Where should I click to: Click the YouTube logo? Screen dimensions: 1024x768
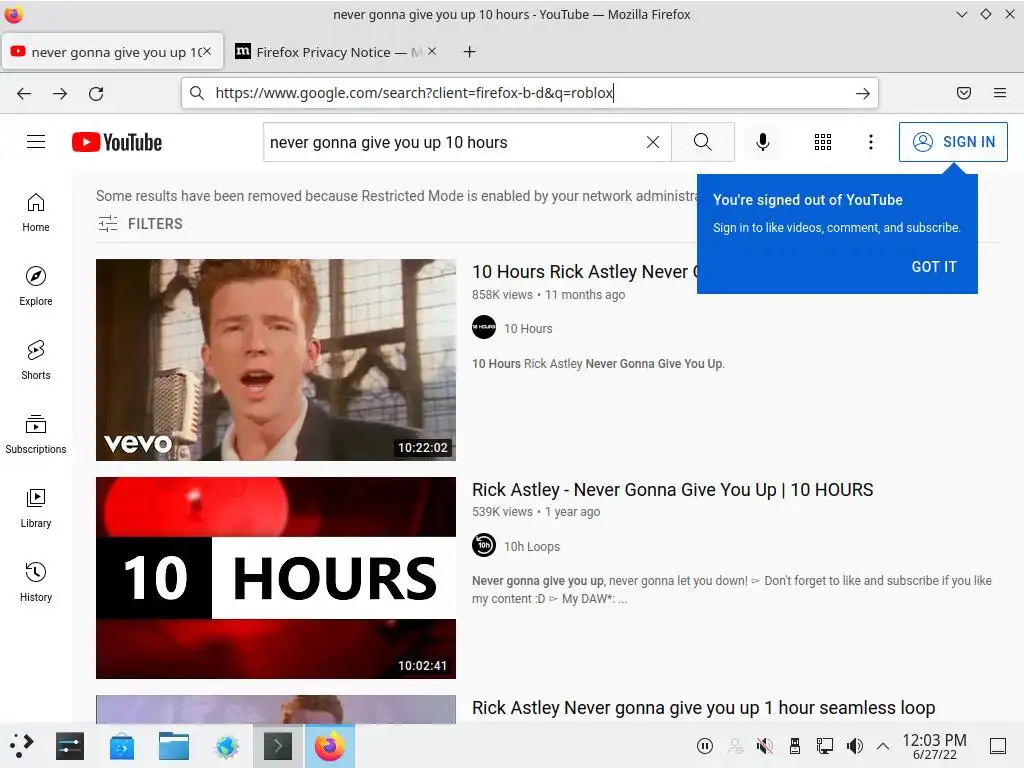coord(117,142)
